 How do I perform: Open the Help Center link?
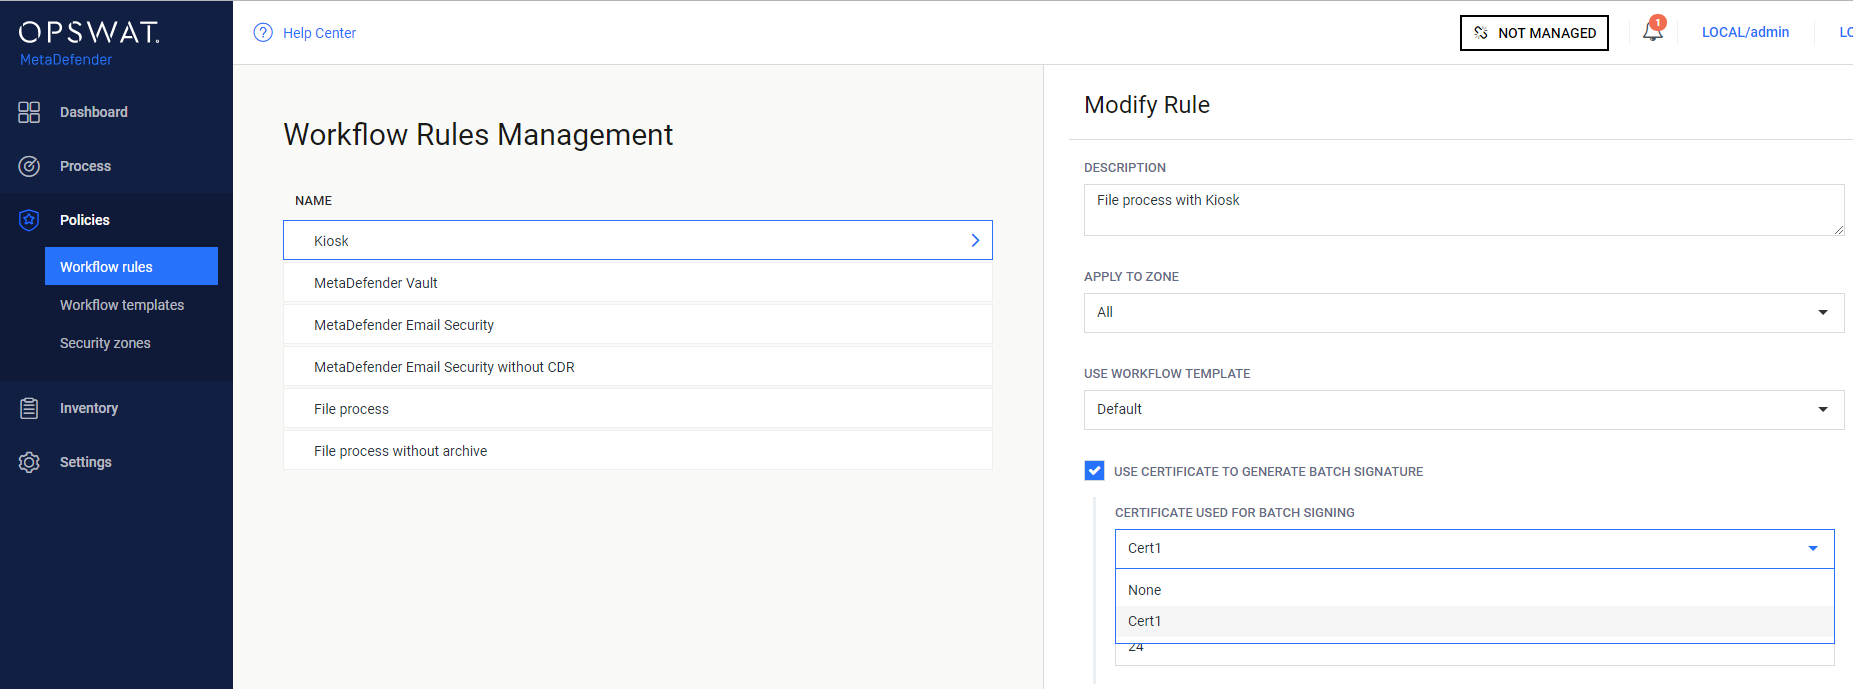click(x=319, y=33)
